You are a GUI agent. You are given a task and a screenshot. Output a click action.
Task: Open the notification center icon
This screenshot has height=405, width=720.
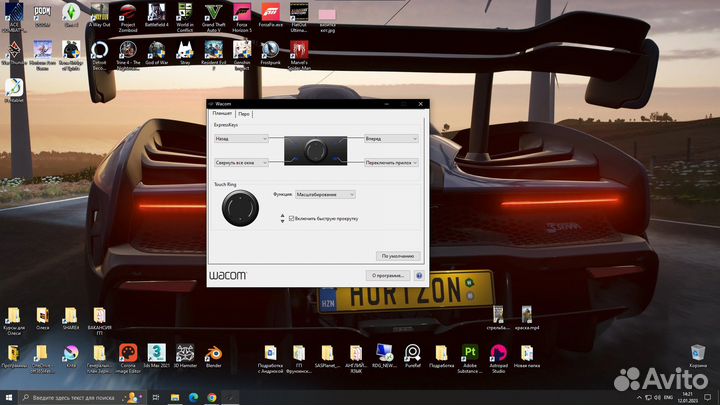pyautogui.click(x=707, y=398)
